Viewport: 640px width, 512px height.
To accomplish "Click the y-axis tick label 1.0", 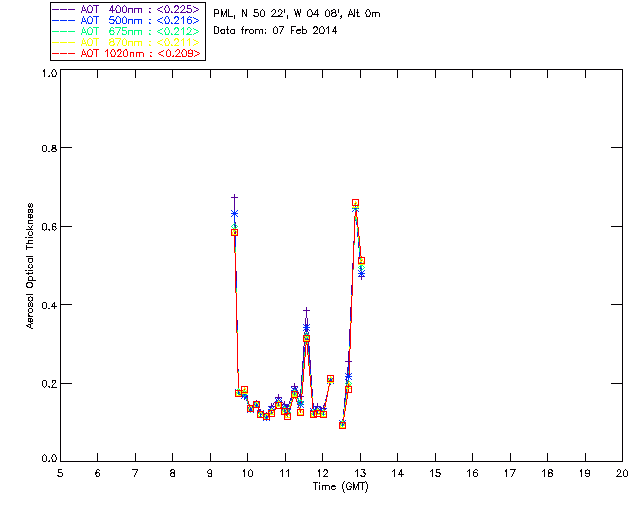I will pos(49,73).
